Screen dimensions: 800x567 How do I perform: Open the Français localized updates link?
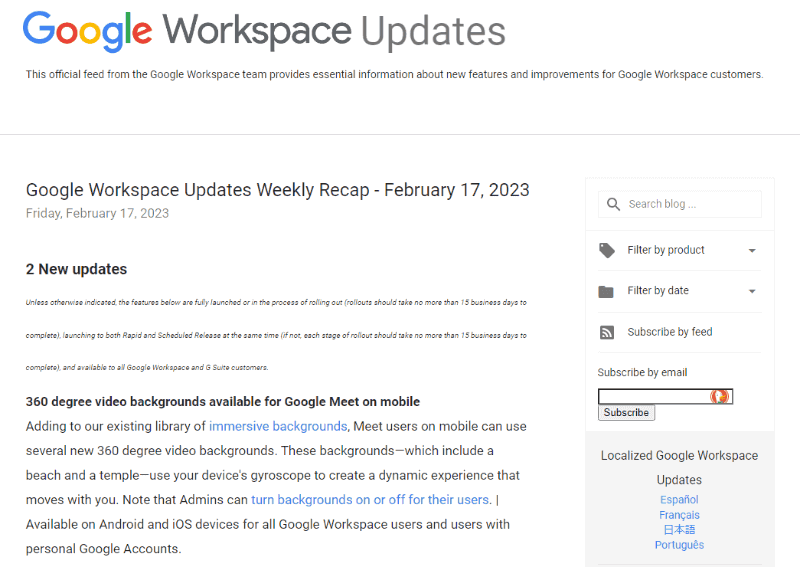tap(679, 515)
